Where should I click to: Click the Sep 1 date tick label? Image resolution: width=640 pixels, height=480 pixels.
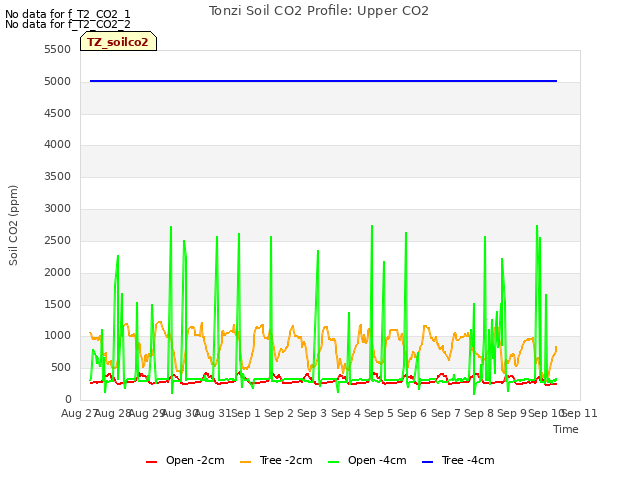pyautogui.click(x=246, y=413)
